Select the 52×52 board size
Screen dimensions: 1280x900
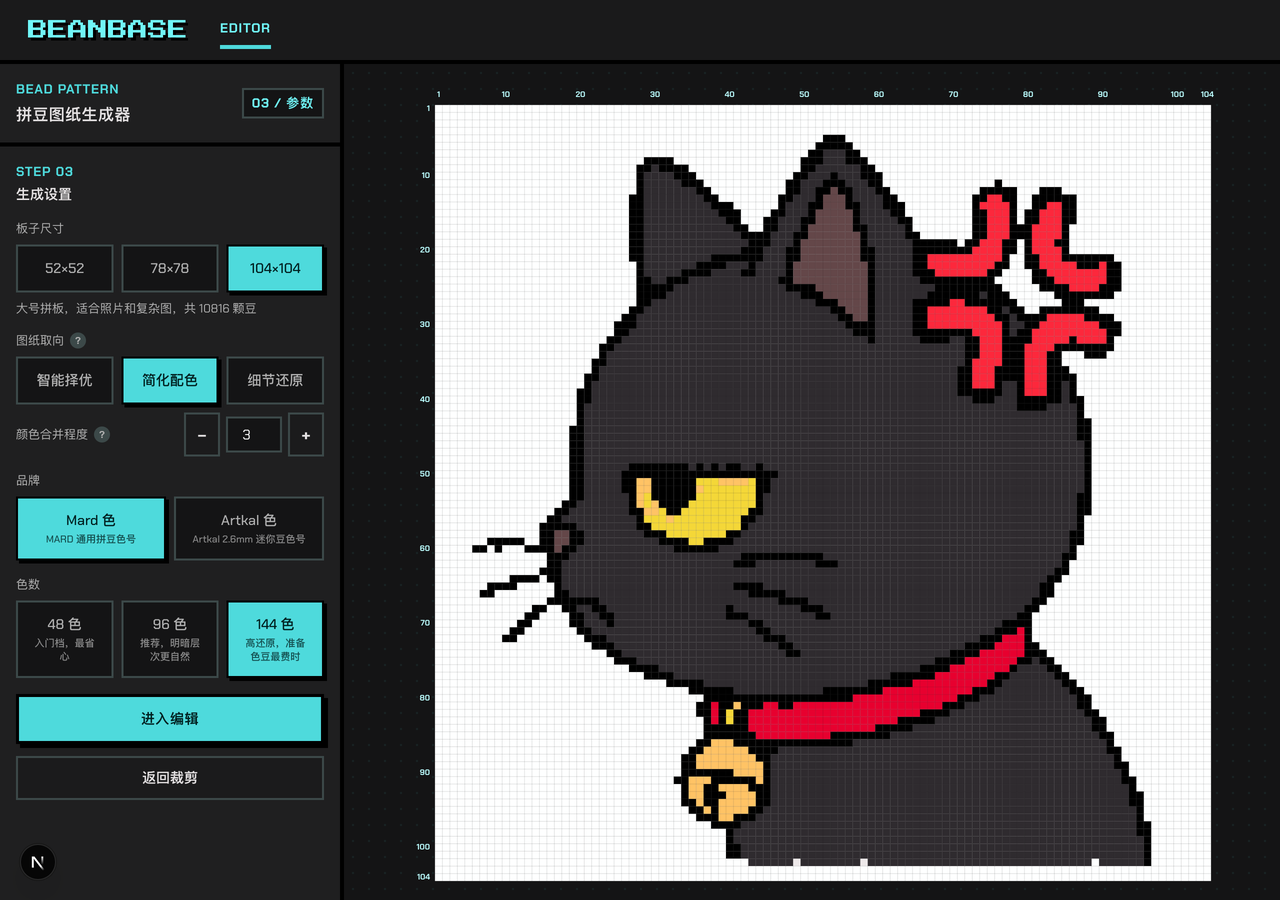65,268
